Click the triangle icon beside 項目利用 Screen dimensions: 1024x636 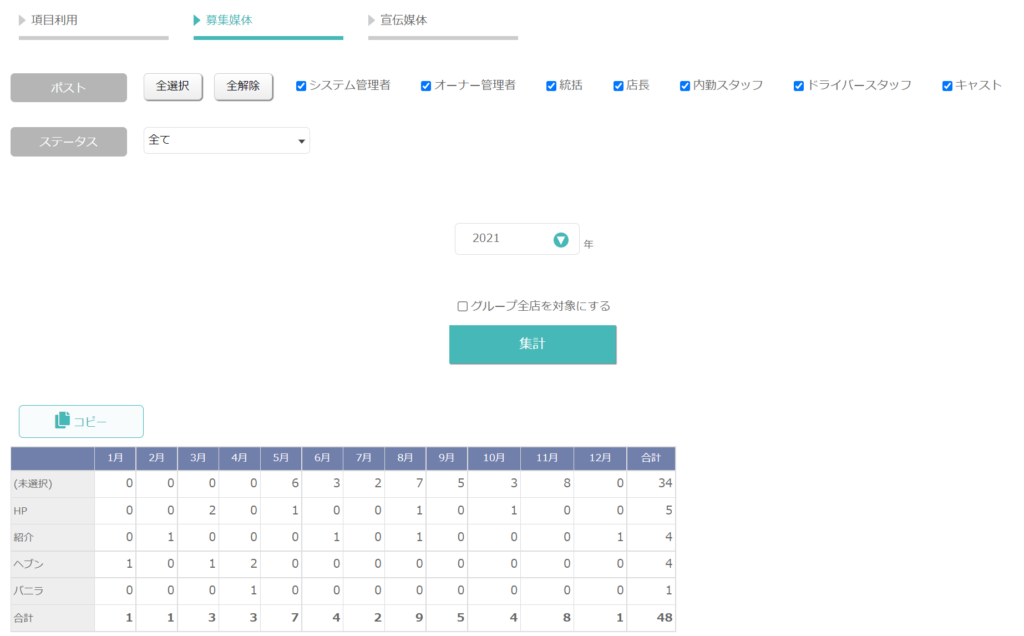click(22, 20)
